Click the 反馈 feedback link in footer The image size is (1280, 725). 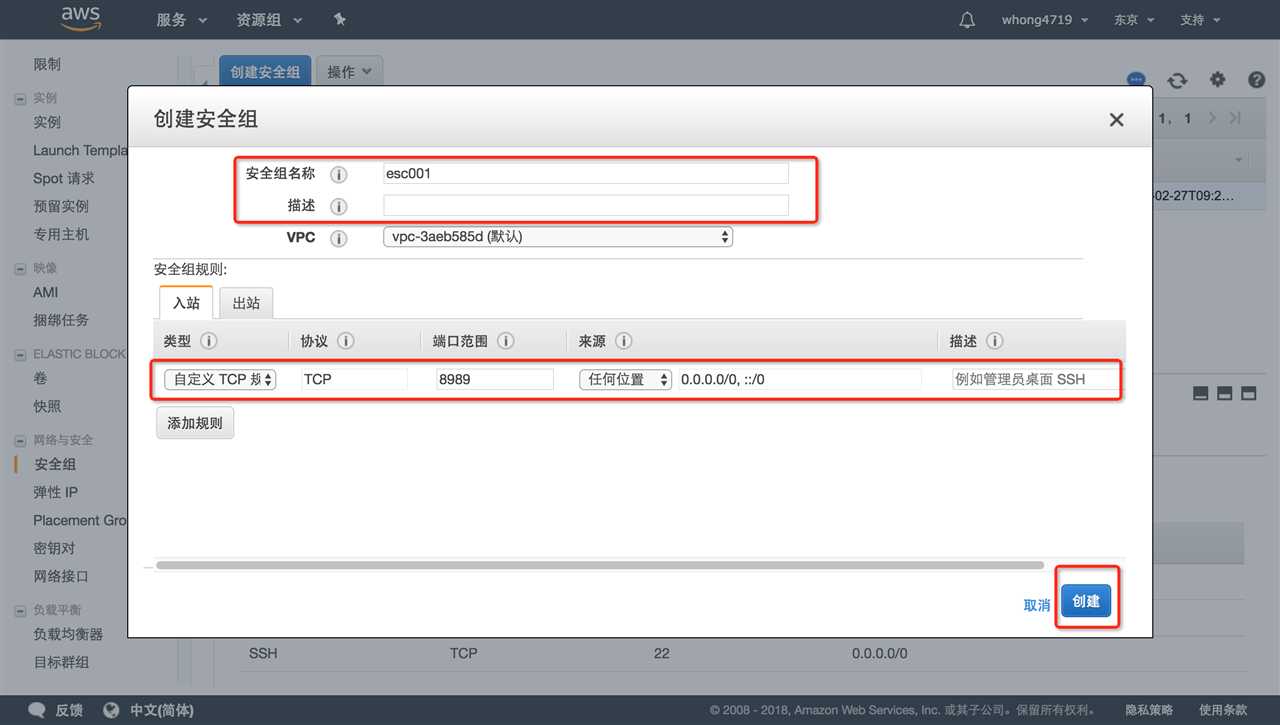tap(69, 710)
